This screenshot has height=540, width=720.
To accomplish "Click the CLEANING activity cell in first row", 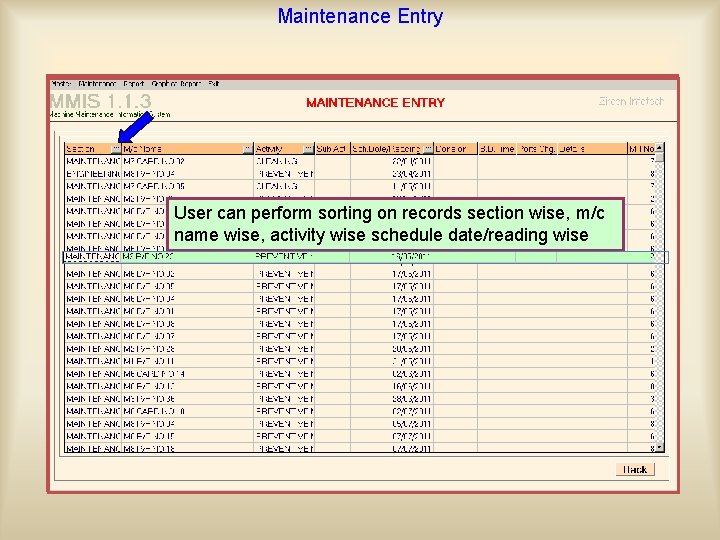I will (x=284, y=162).
